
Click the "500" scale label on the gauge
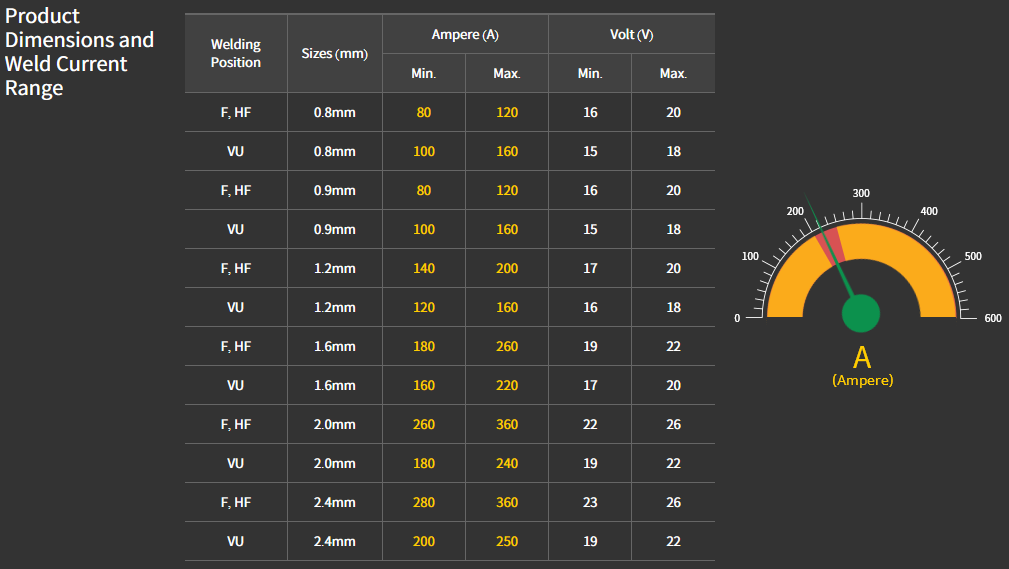973,256
